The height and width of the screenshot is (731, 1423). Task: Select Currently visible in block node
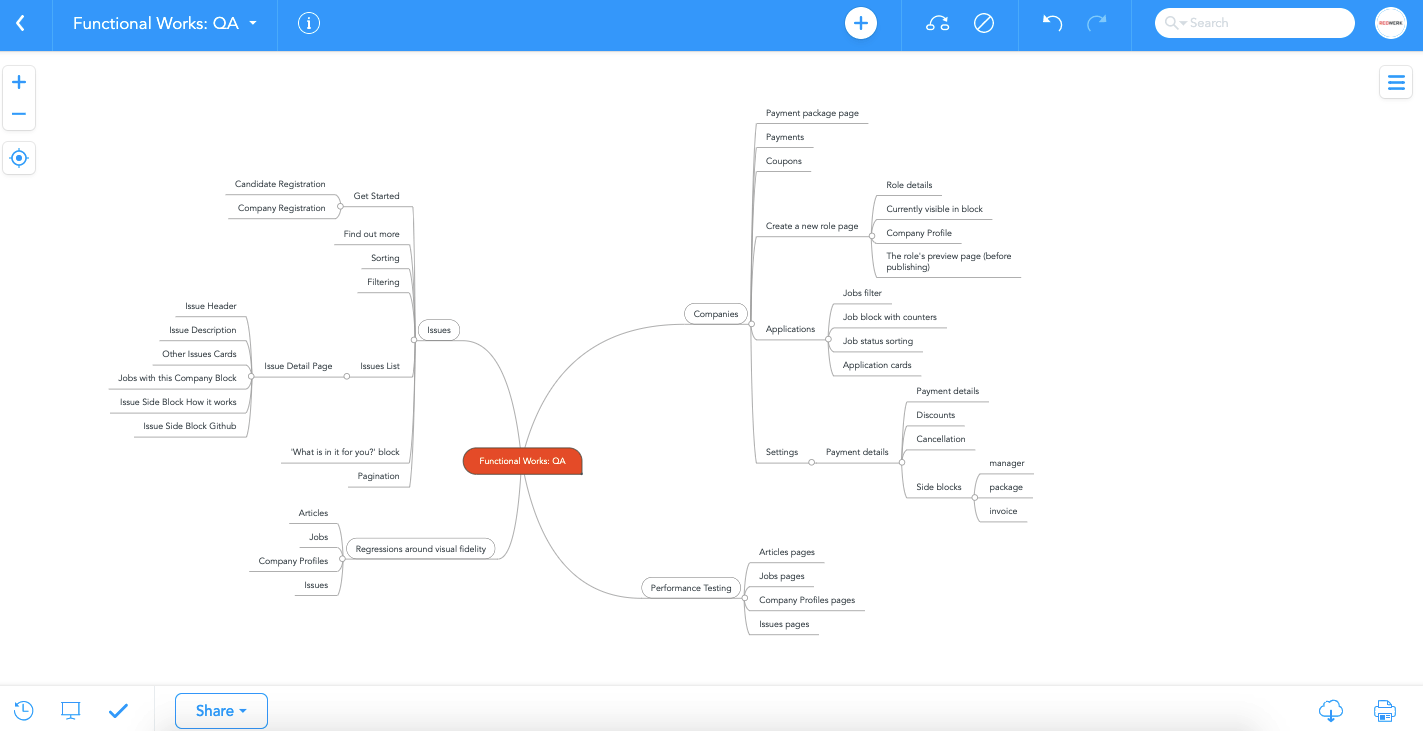click(x=935, y=209)
